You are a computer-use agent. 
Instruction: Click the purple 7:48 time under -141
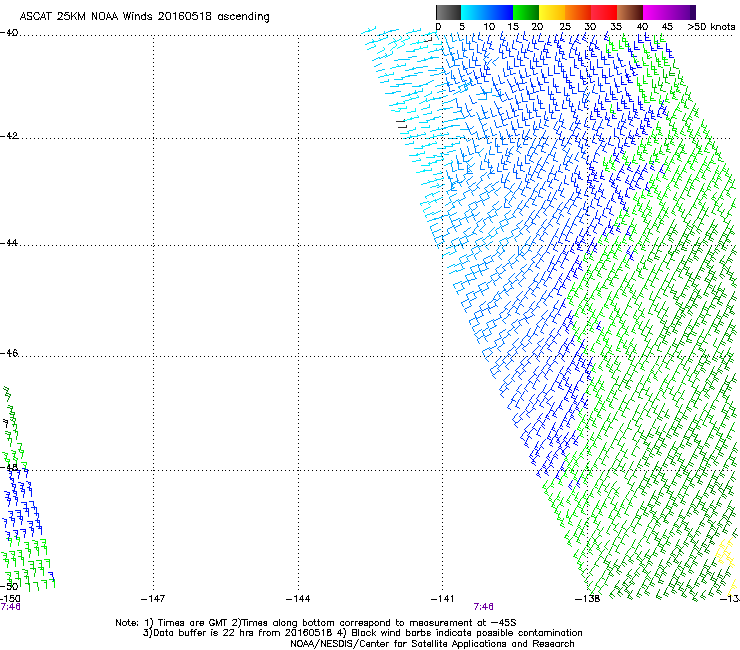484,607
